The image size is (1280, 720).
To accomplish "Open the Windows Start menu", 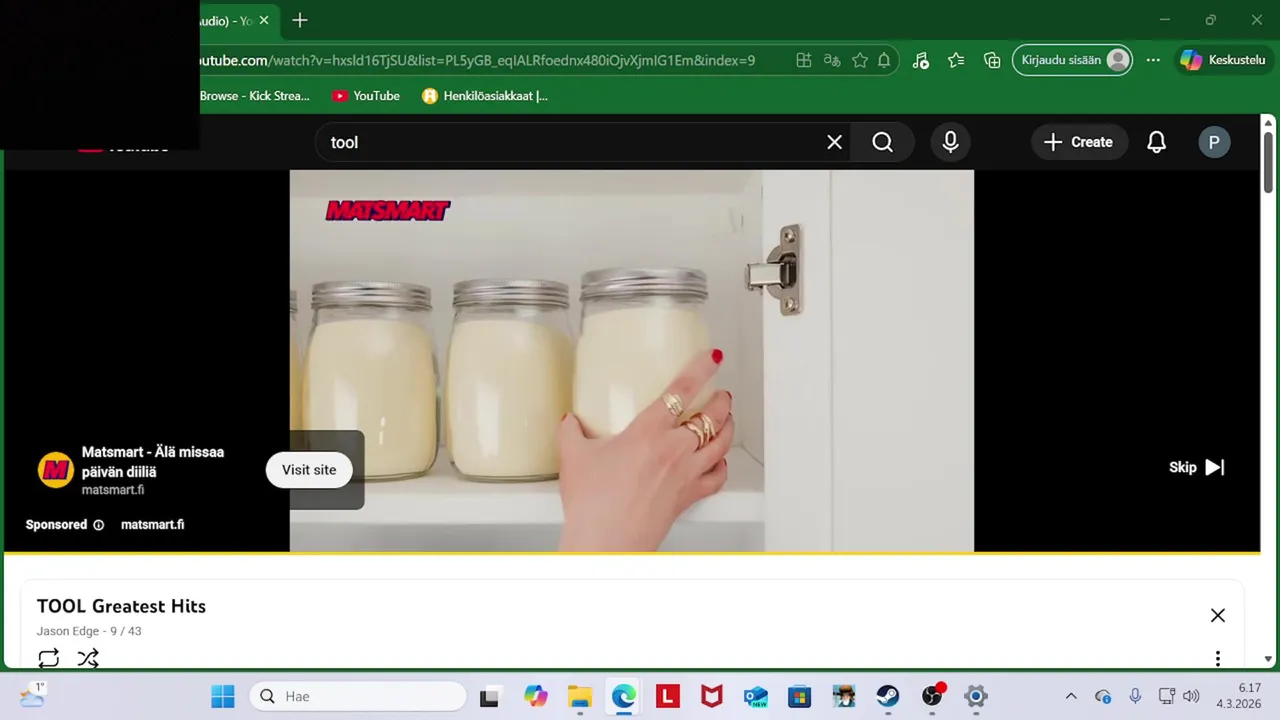I will click(x=222, y=696).
